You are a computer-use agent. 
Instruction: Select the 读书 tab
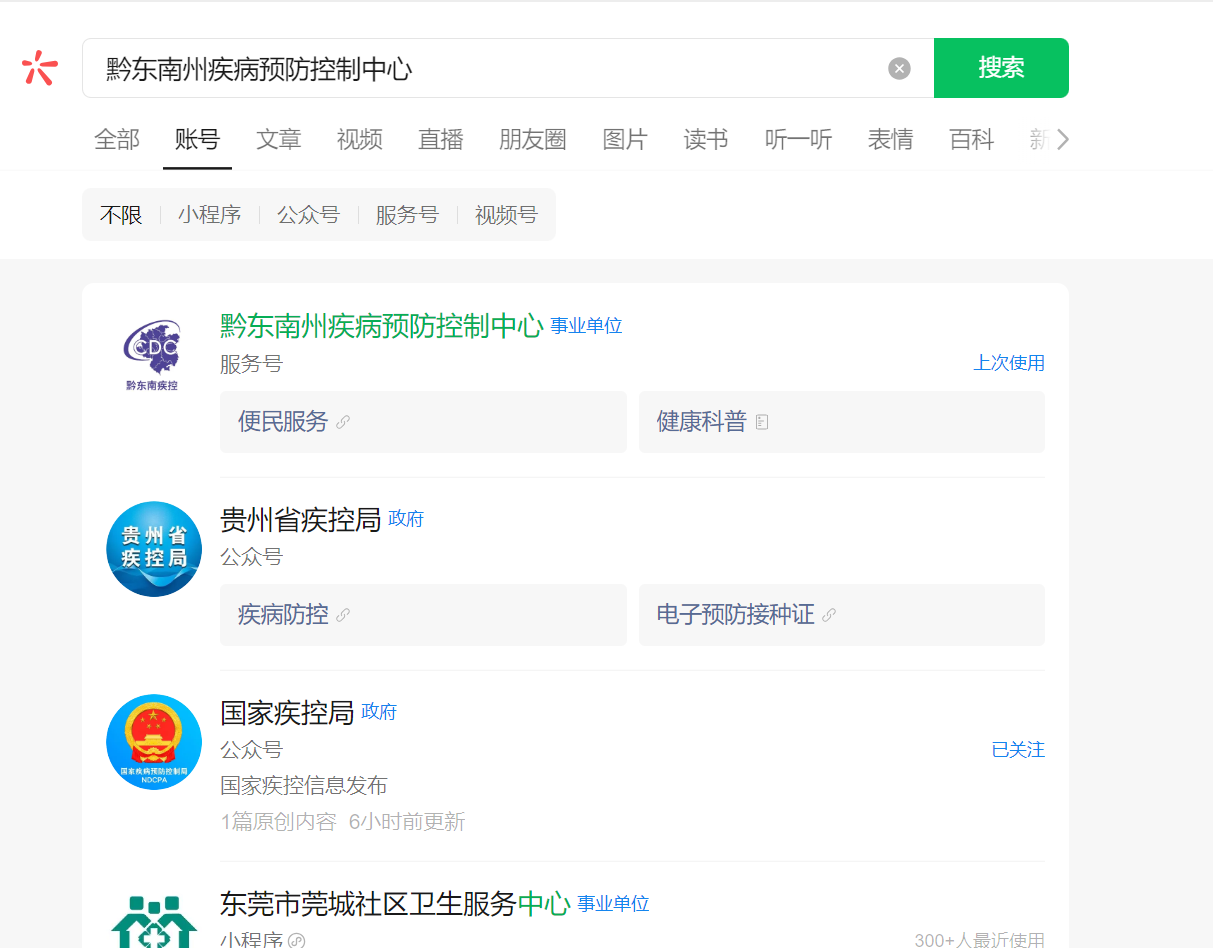click(706, 140)
